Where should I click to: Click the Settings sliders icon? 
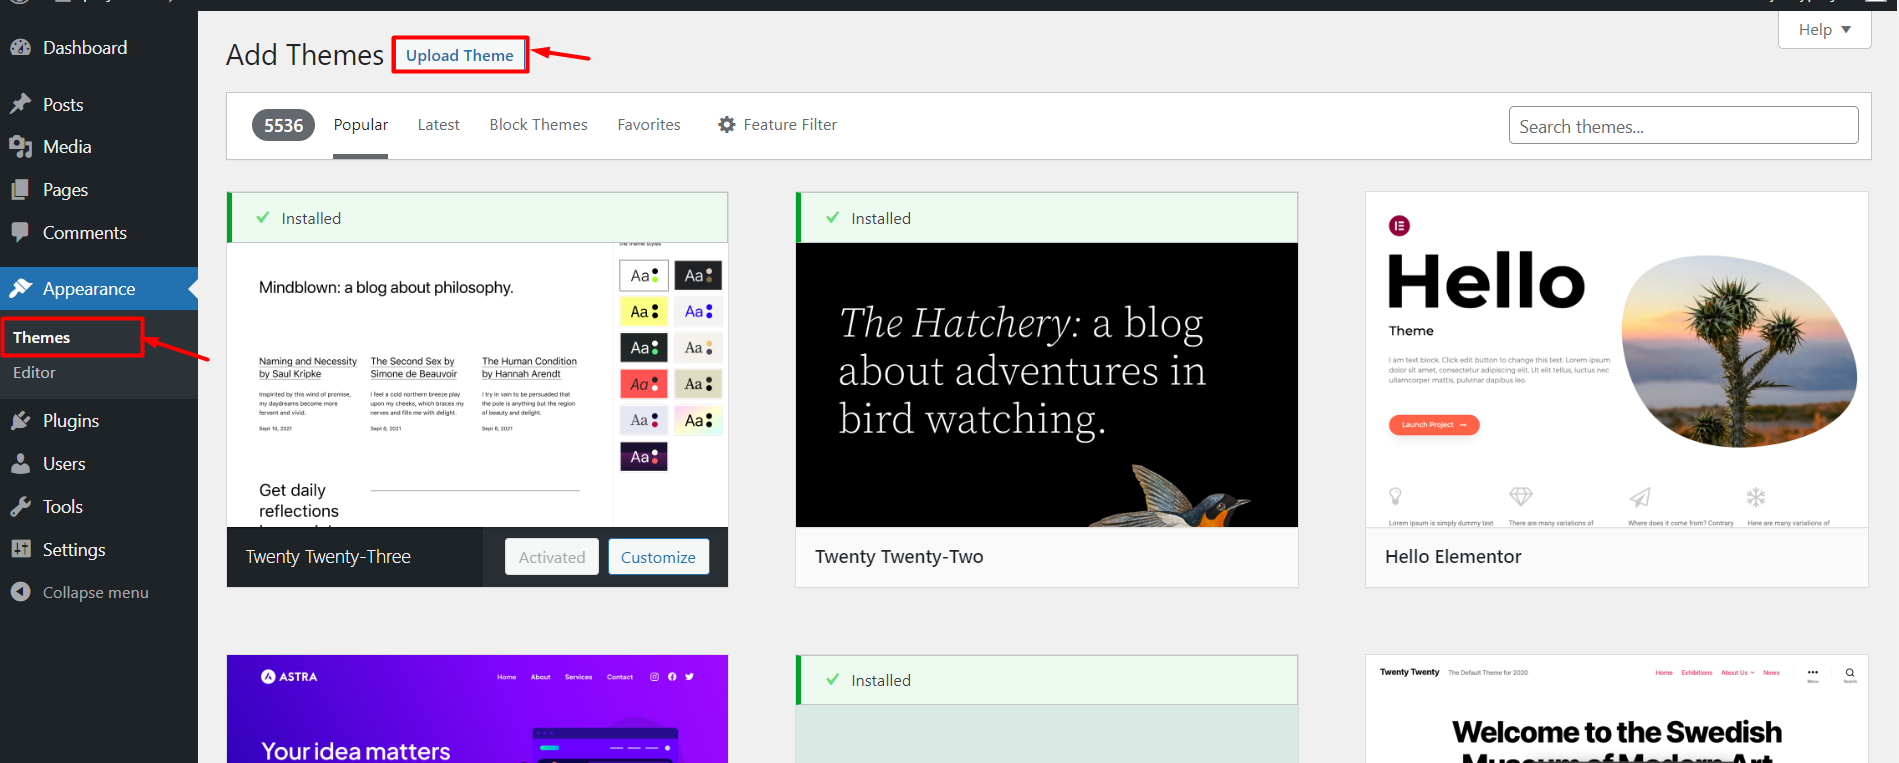20,549
